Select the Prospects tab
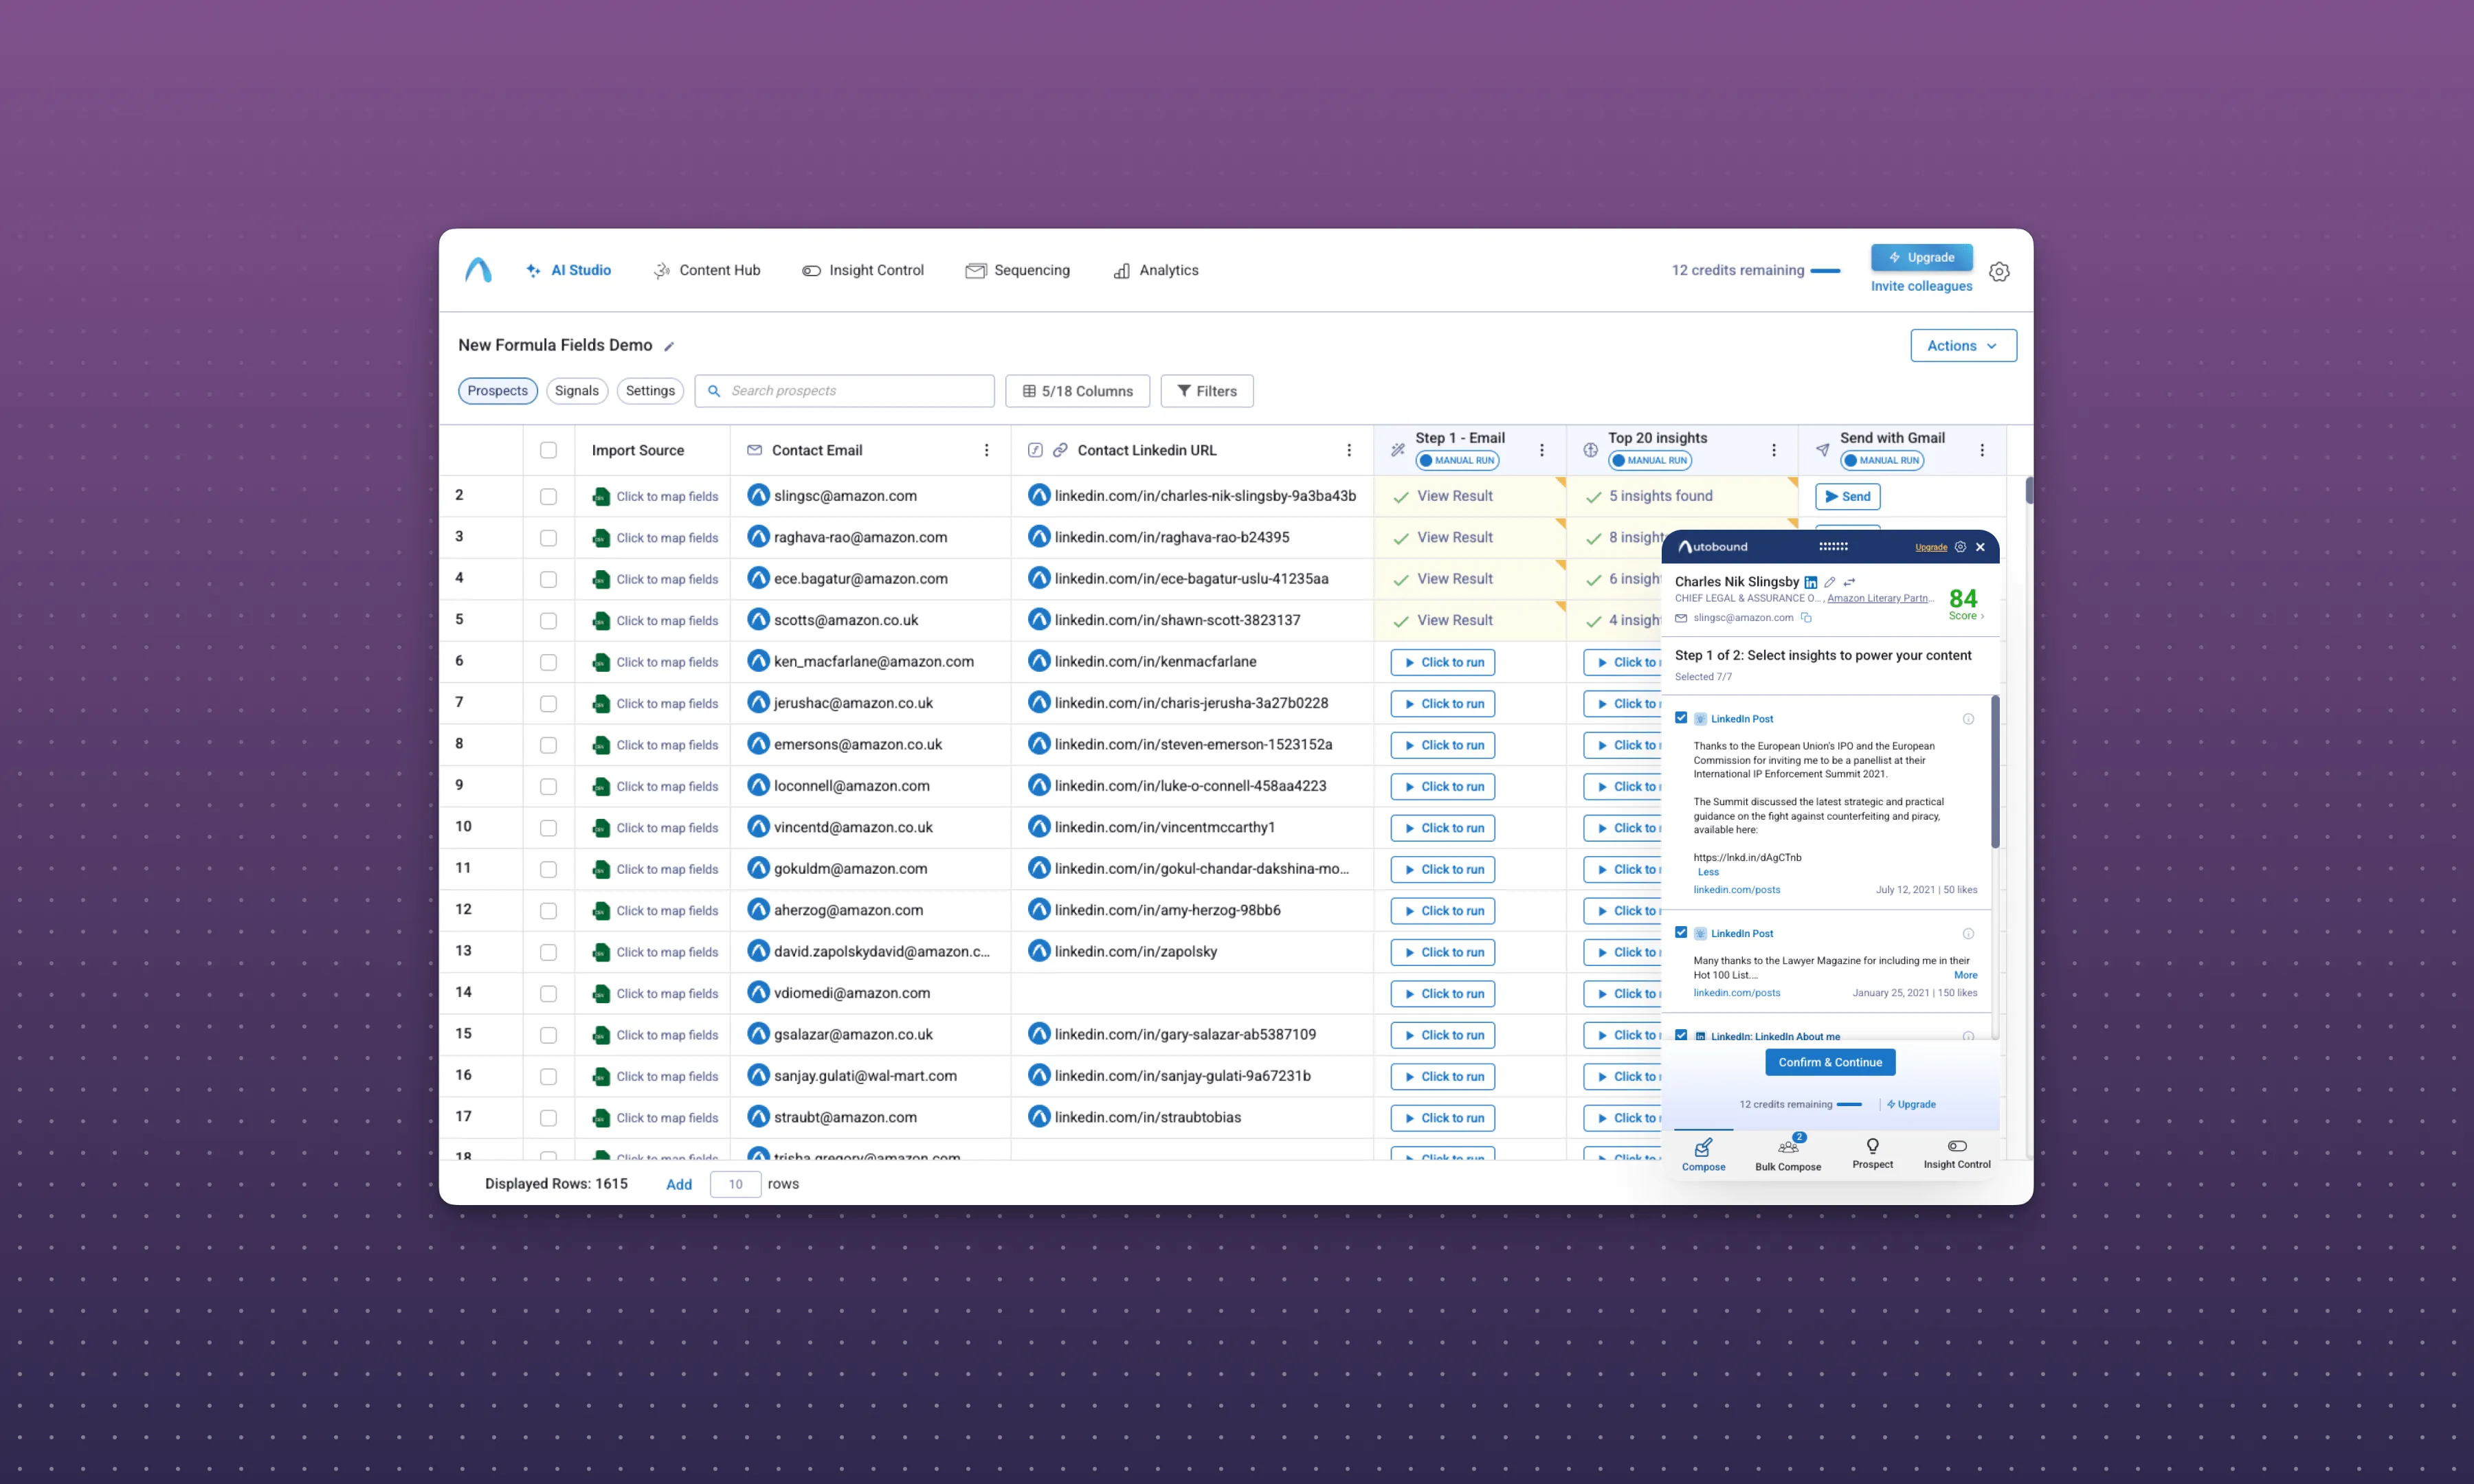The image size is (2474, 1484). tap(497, 391)
